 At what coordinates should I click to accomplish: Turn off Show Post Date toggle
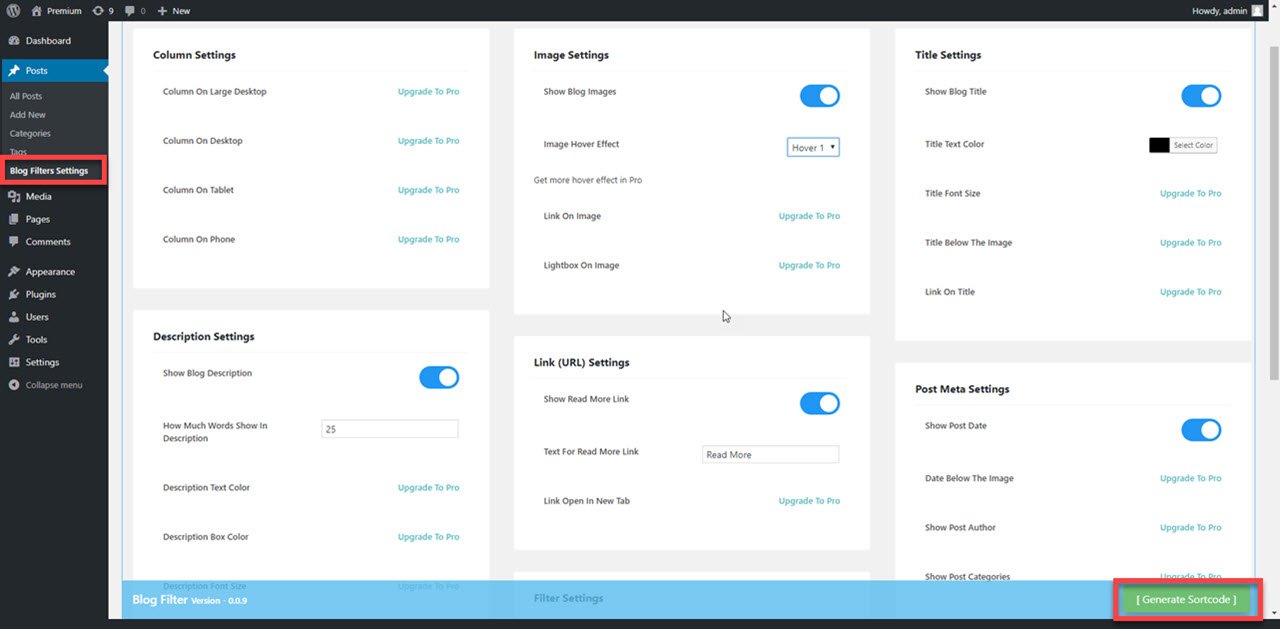pyautogui.click(x=1201, y=430)
